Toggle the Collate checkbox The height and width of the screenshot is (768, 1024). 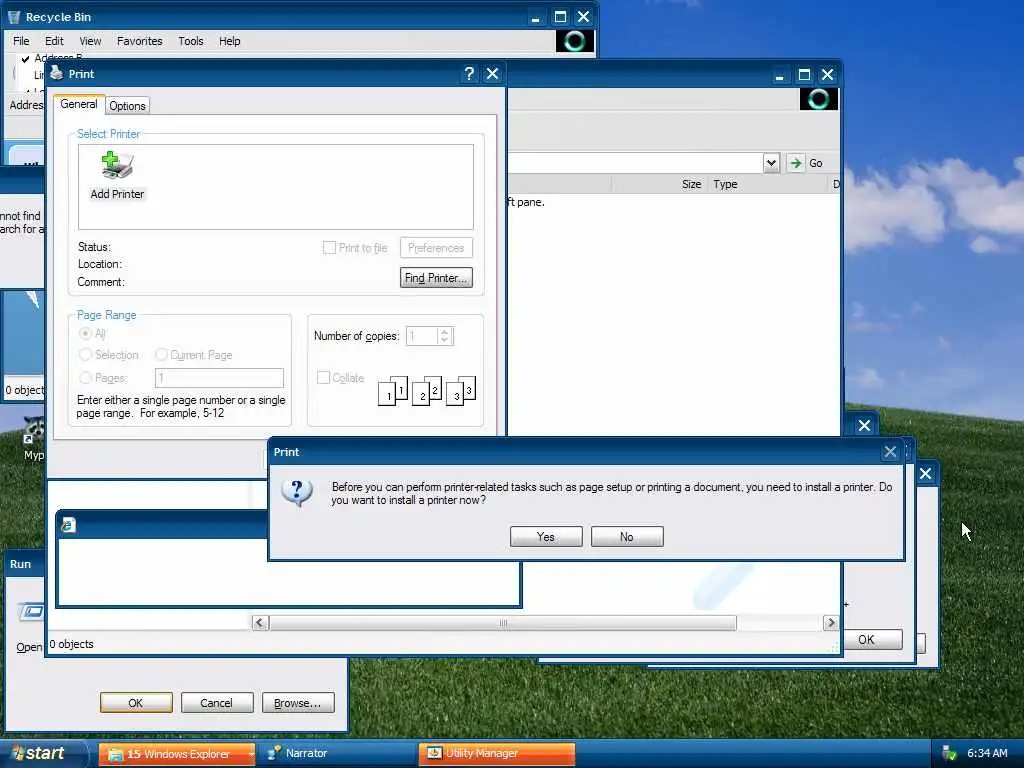[323, 377]
